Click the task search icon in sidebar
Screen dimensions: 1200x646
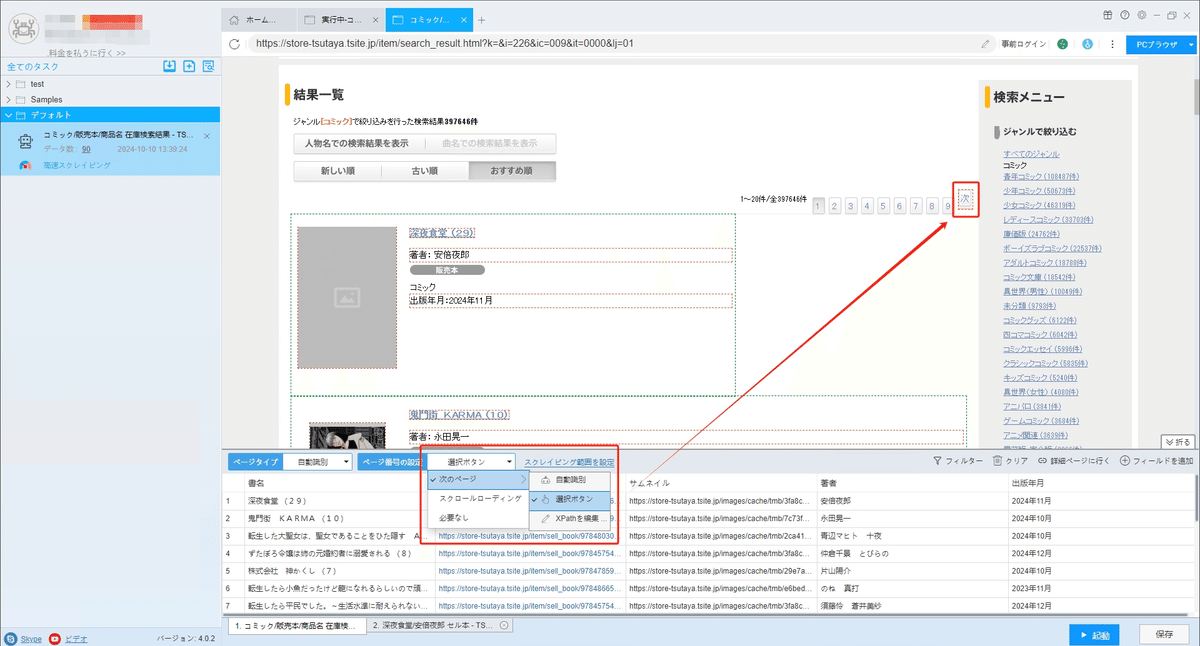coord(208,66)
